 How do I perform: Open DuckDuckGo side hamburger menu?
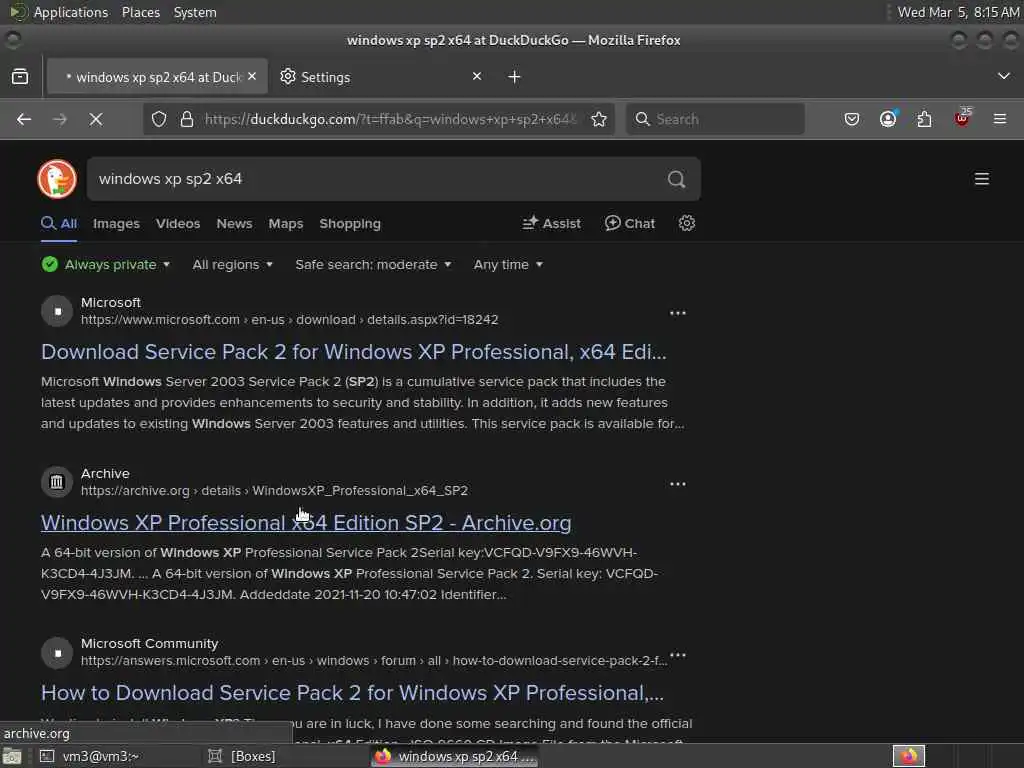click(x=982, y=179)
